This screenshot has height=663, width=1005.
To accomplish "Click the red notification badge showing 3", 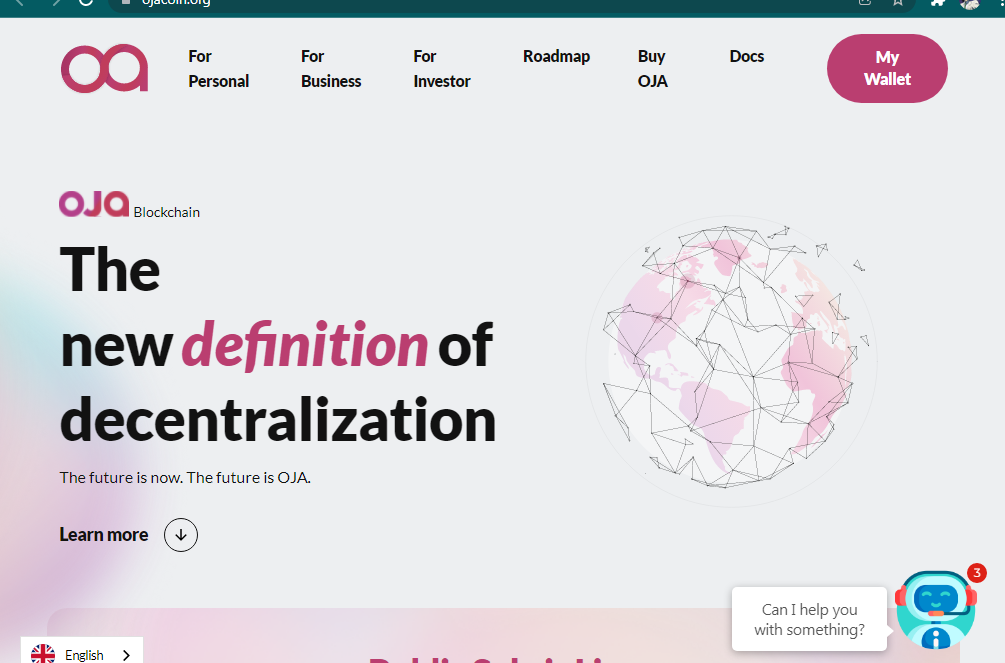I will (977, 573).
